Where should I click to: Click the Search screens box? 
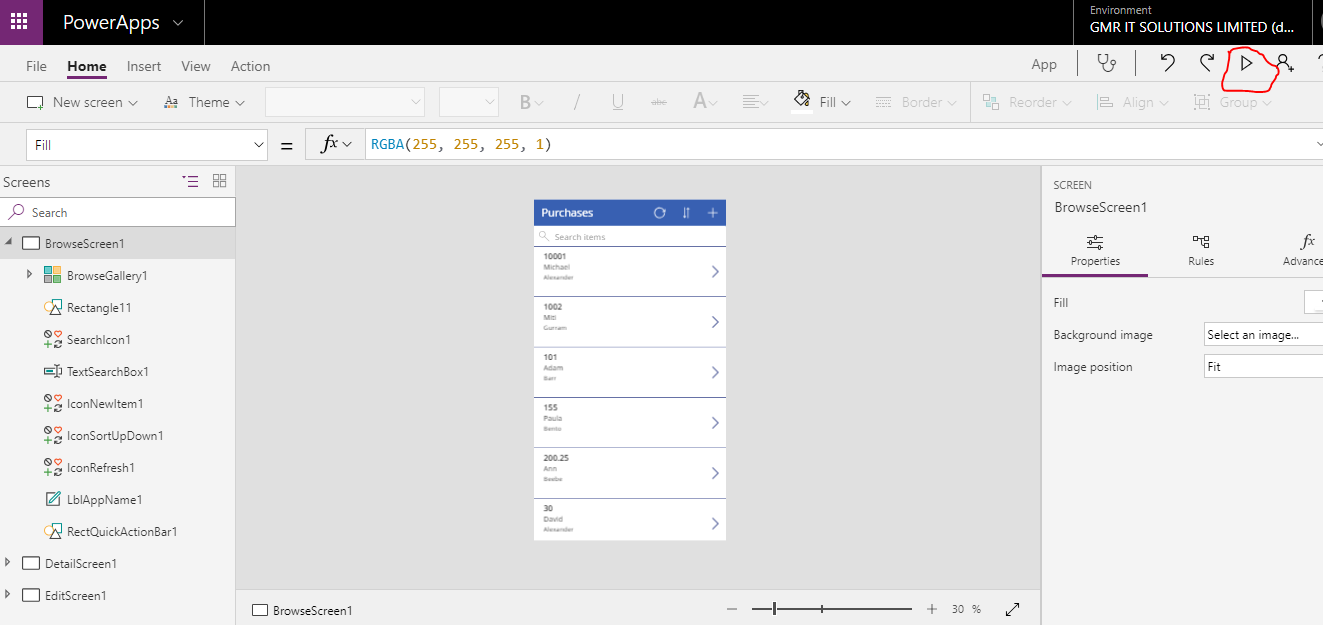point(118,212)
